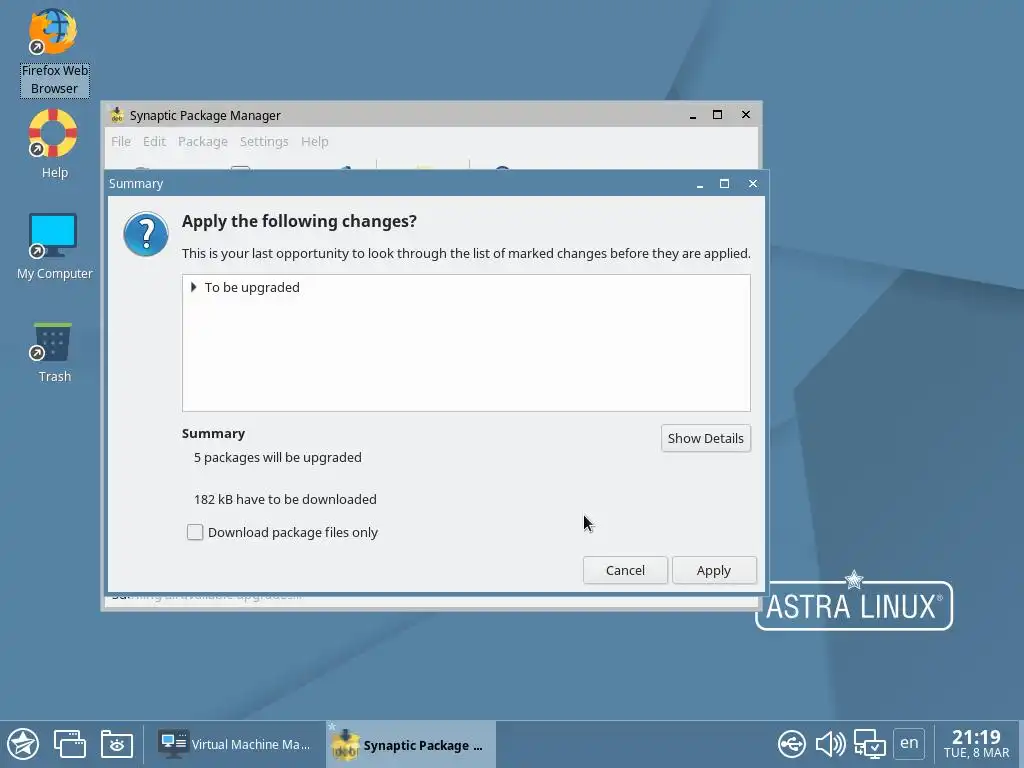Image resolution: width=1024 pixels, height=768 pixels.
Task: Click the USB devices tray icon
Action: 792,744
